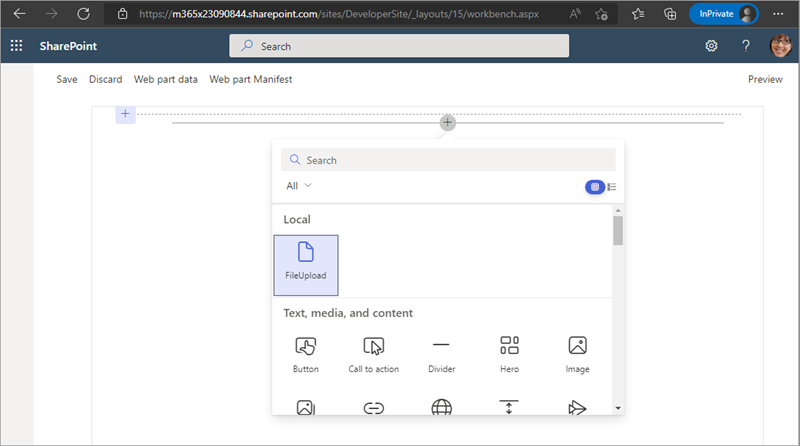
Task: Select the FileUpload web part
Action: pos(306,265)
